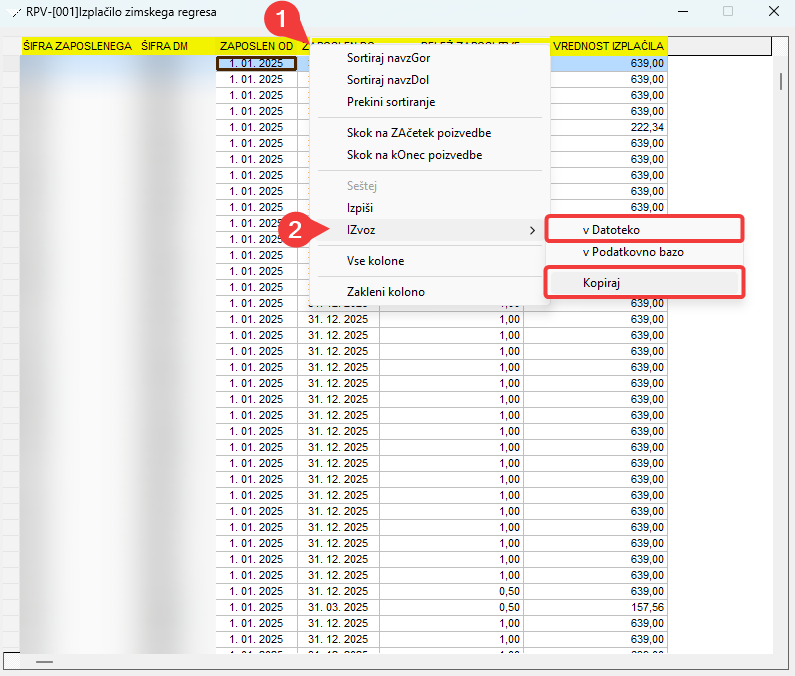
Task: Click the 31. 03. 2025 date cell
Action: tap(338, 607)
